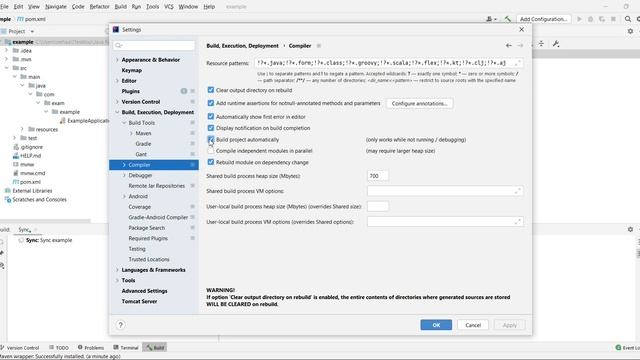Enable Compile independent modules in parallel
The height and width of the screenshot is (360, 640).
211,151
